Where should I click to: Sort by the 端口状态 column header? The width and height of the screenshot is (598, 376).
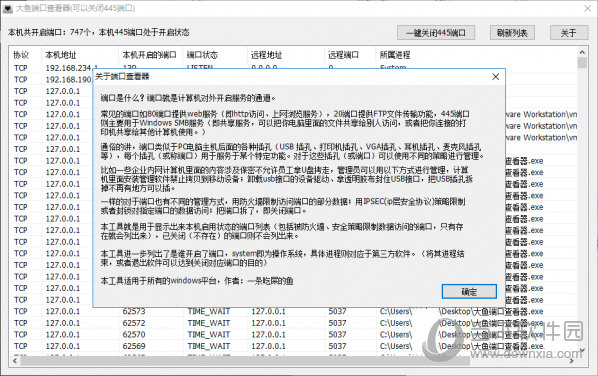tap(215, 55)
